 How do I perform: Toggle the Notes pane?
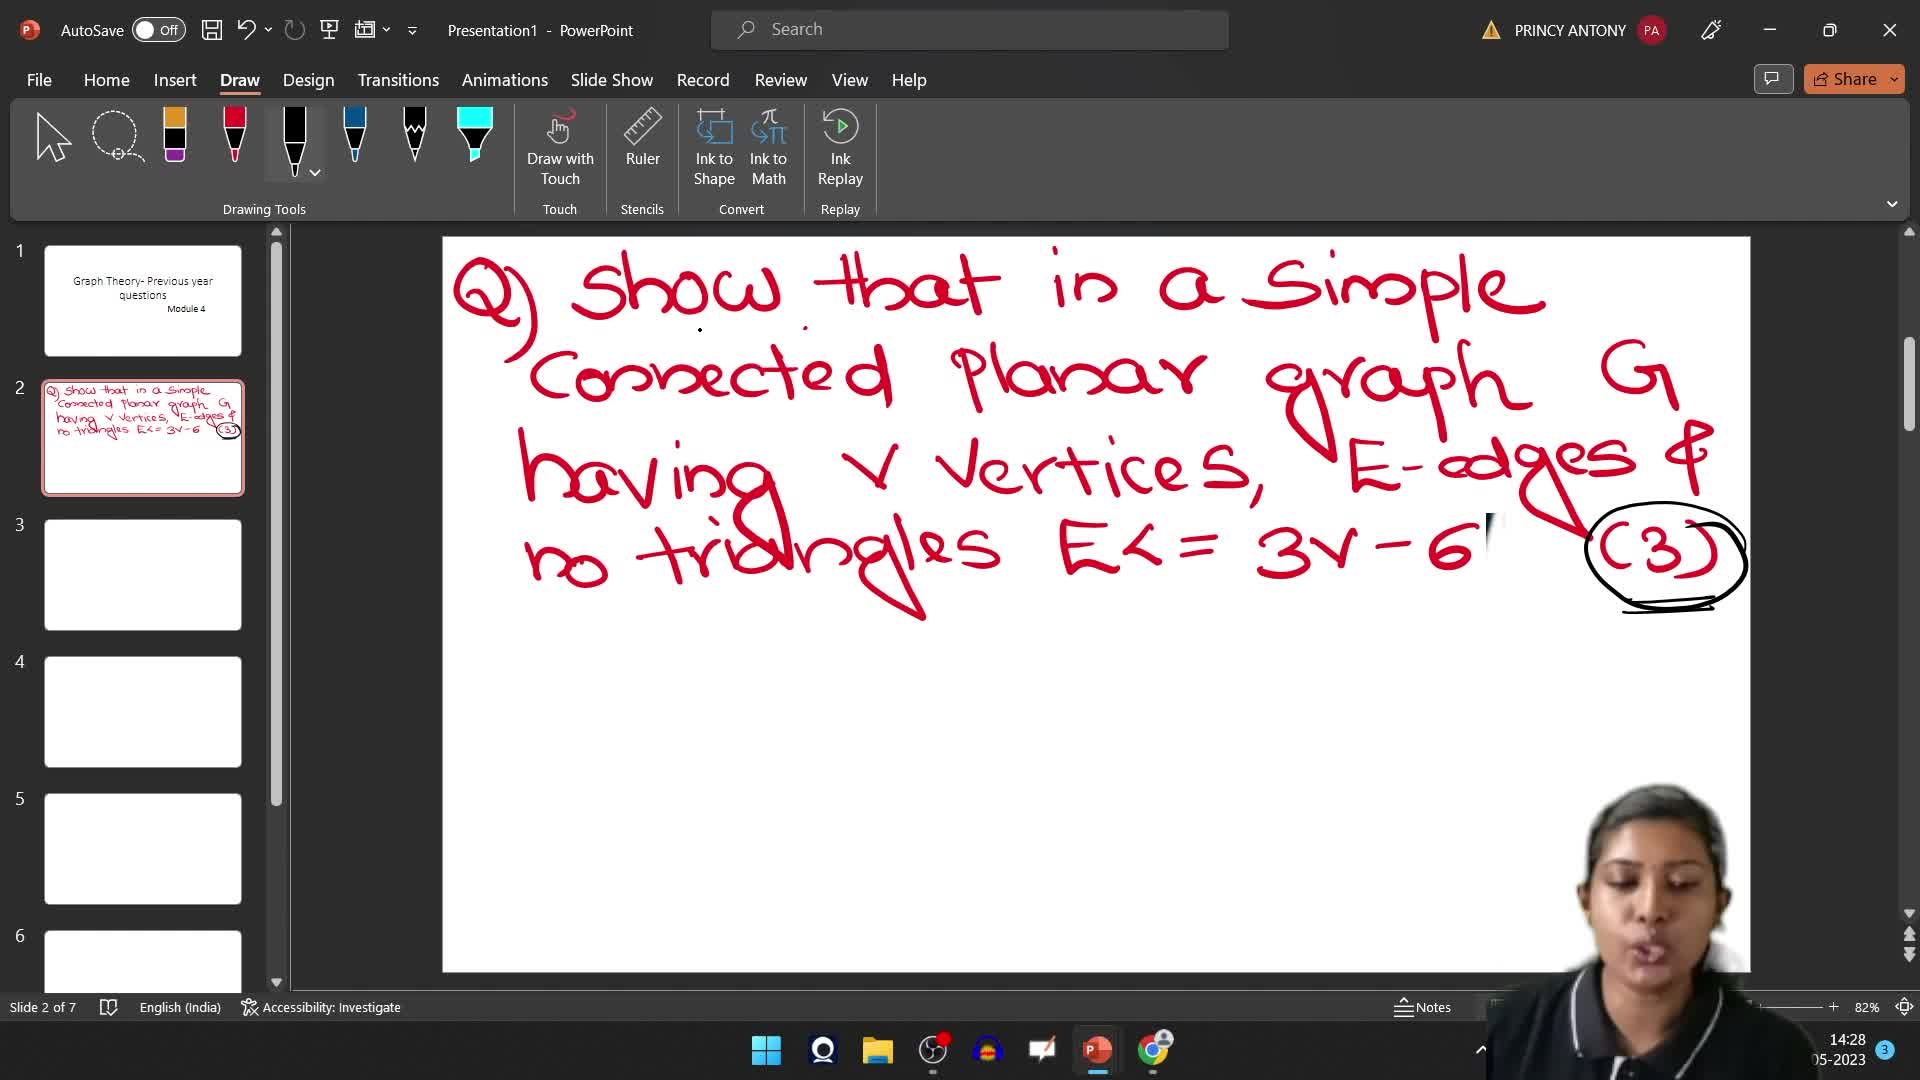(1422, 1007)
